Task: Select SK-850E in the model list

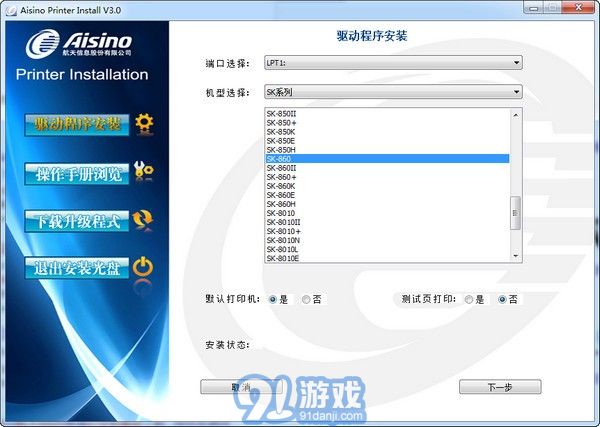Action: (x=387, y=141)
